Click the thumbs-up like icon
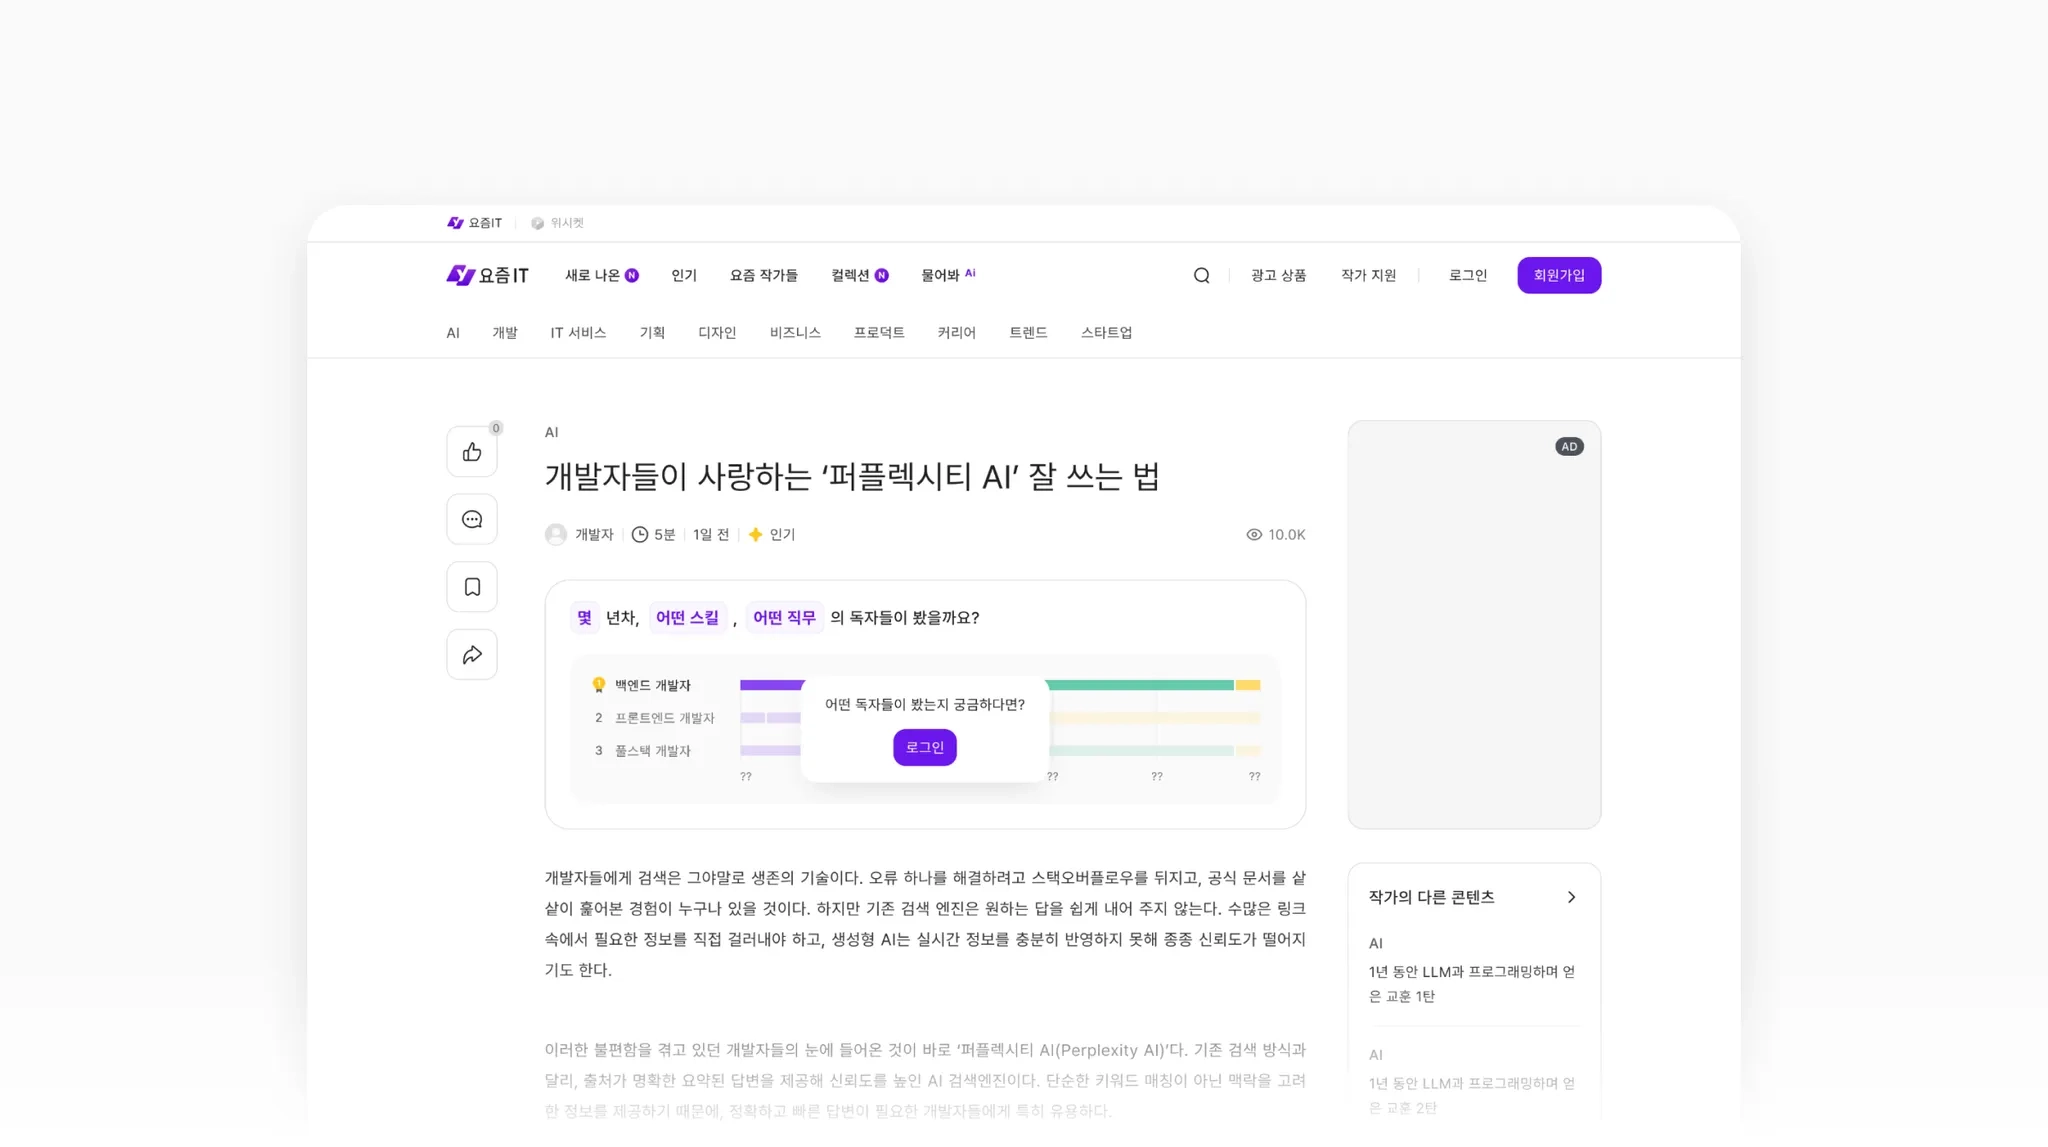 pyautogui.click(x=472, y=452)
